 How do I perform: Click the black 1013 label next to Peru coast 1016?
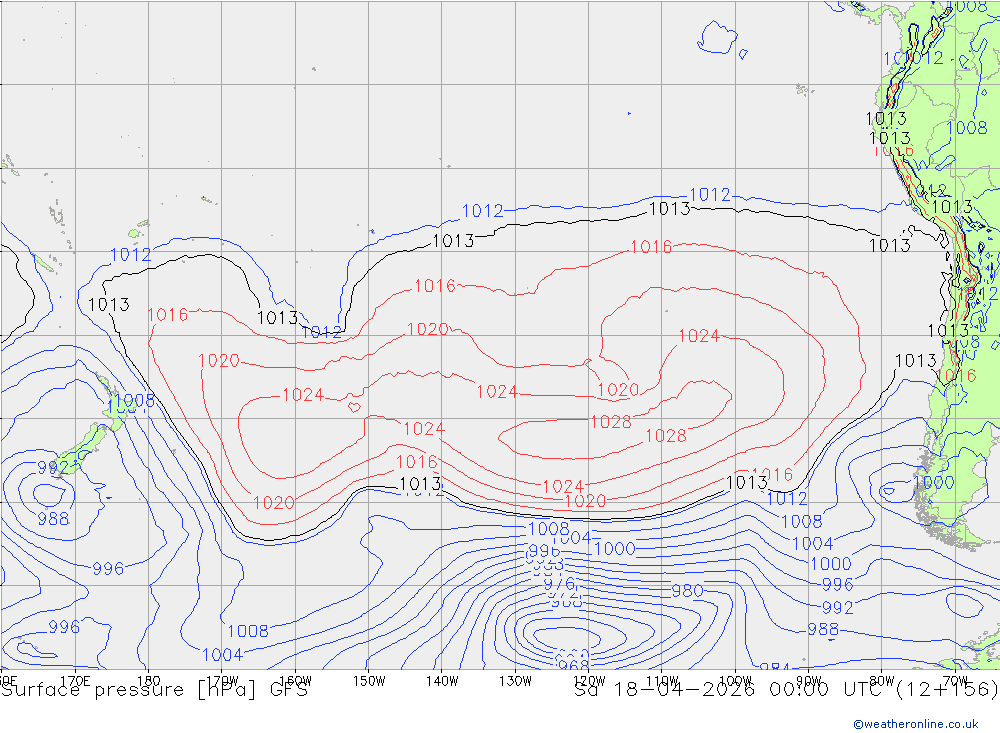click(890, 138)
